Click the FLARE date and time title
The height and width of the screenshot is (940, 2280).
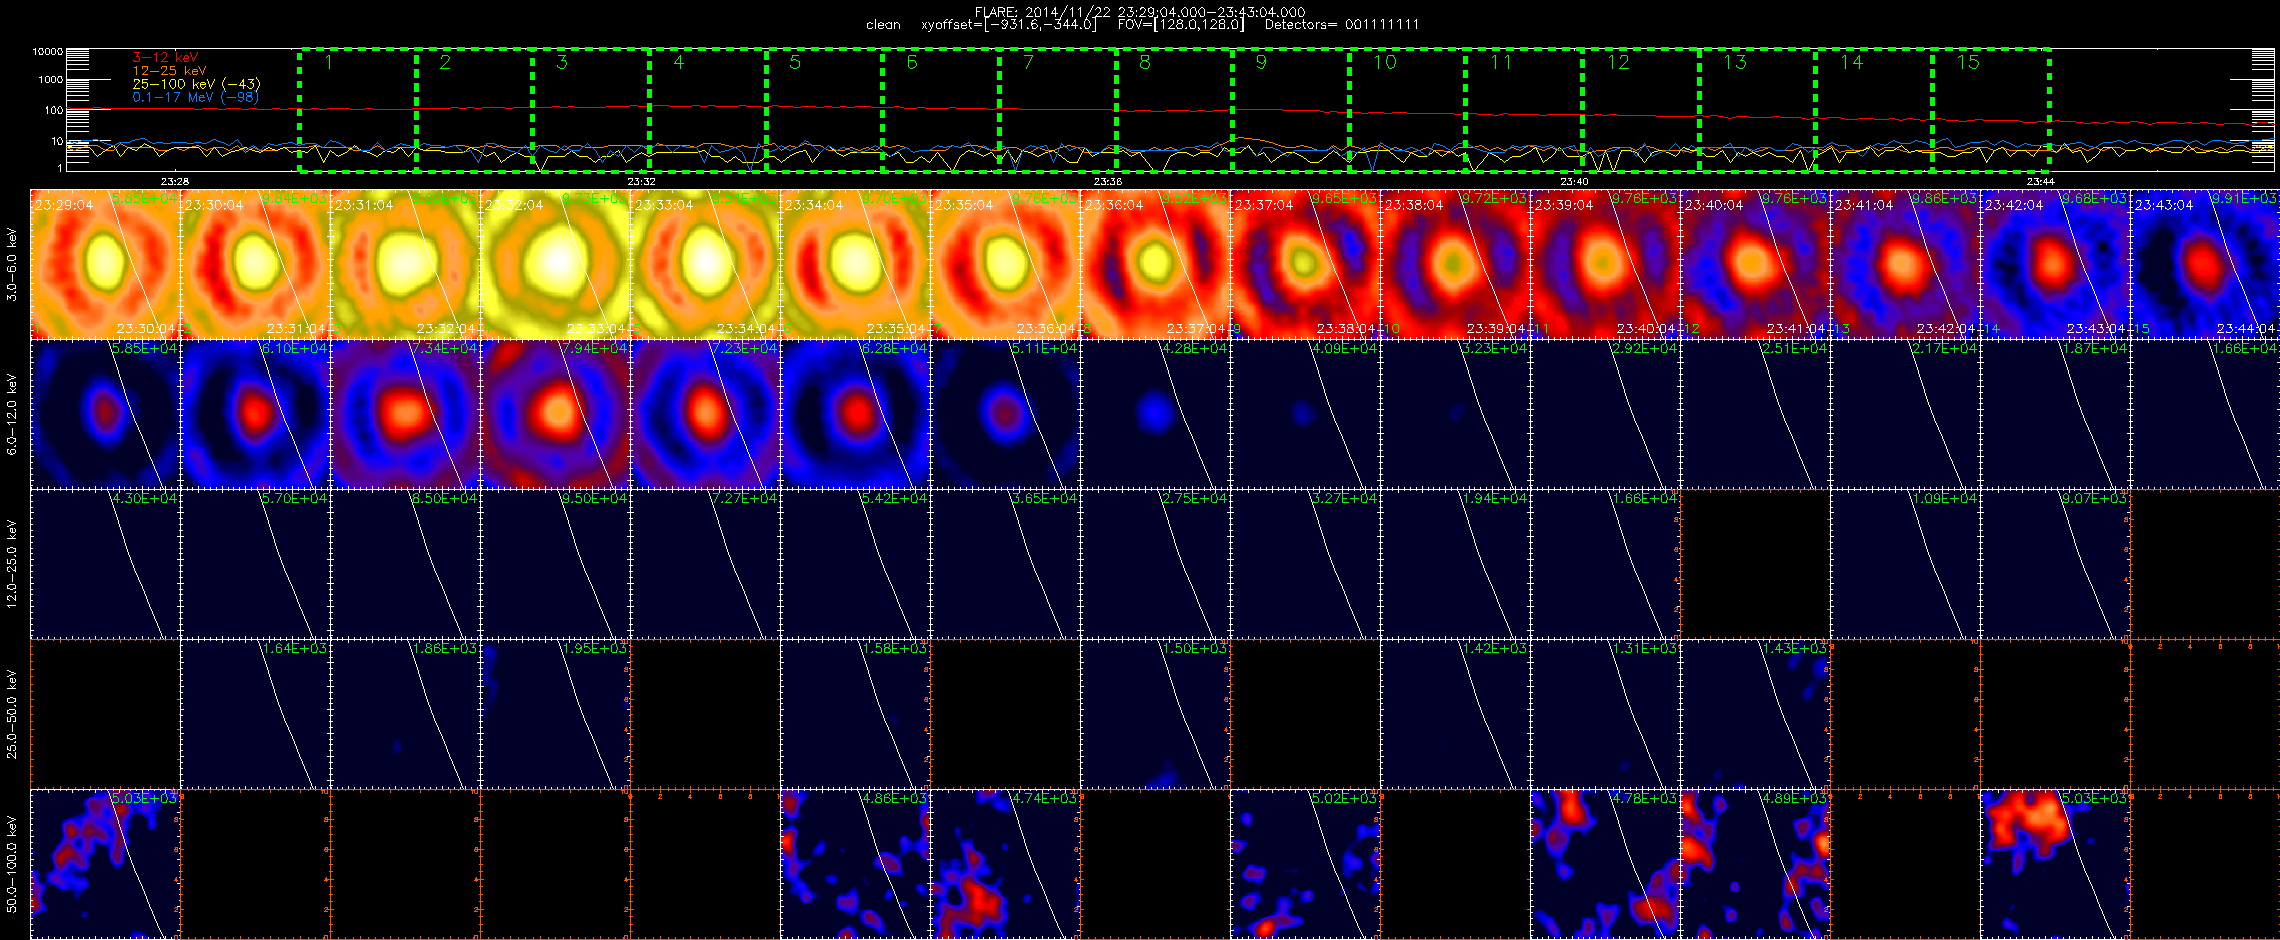[1140, 12]
